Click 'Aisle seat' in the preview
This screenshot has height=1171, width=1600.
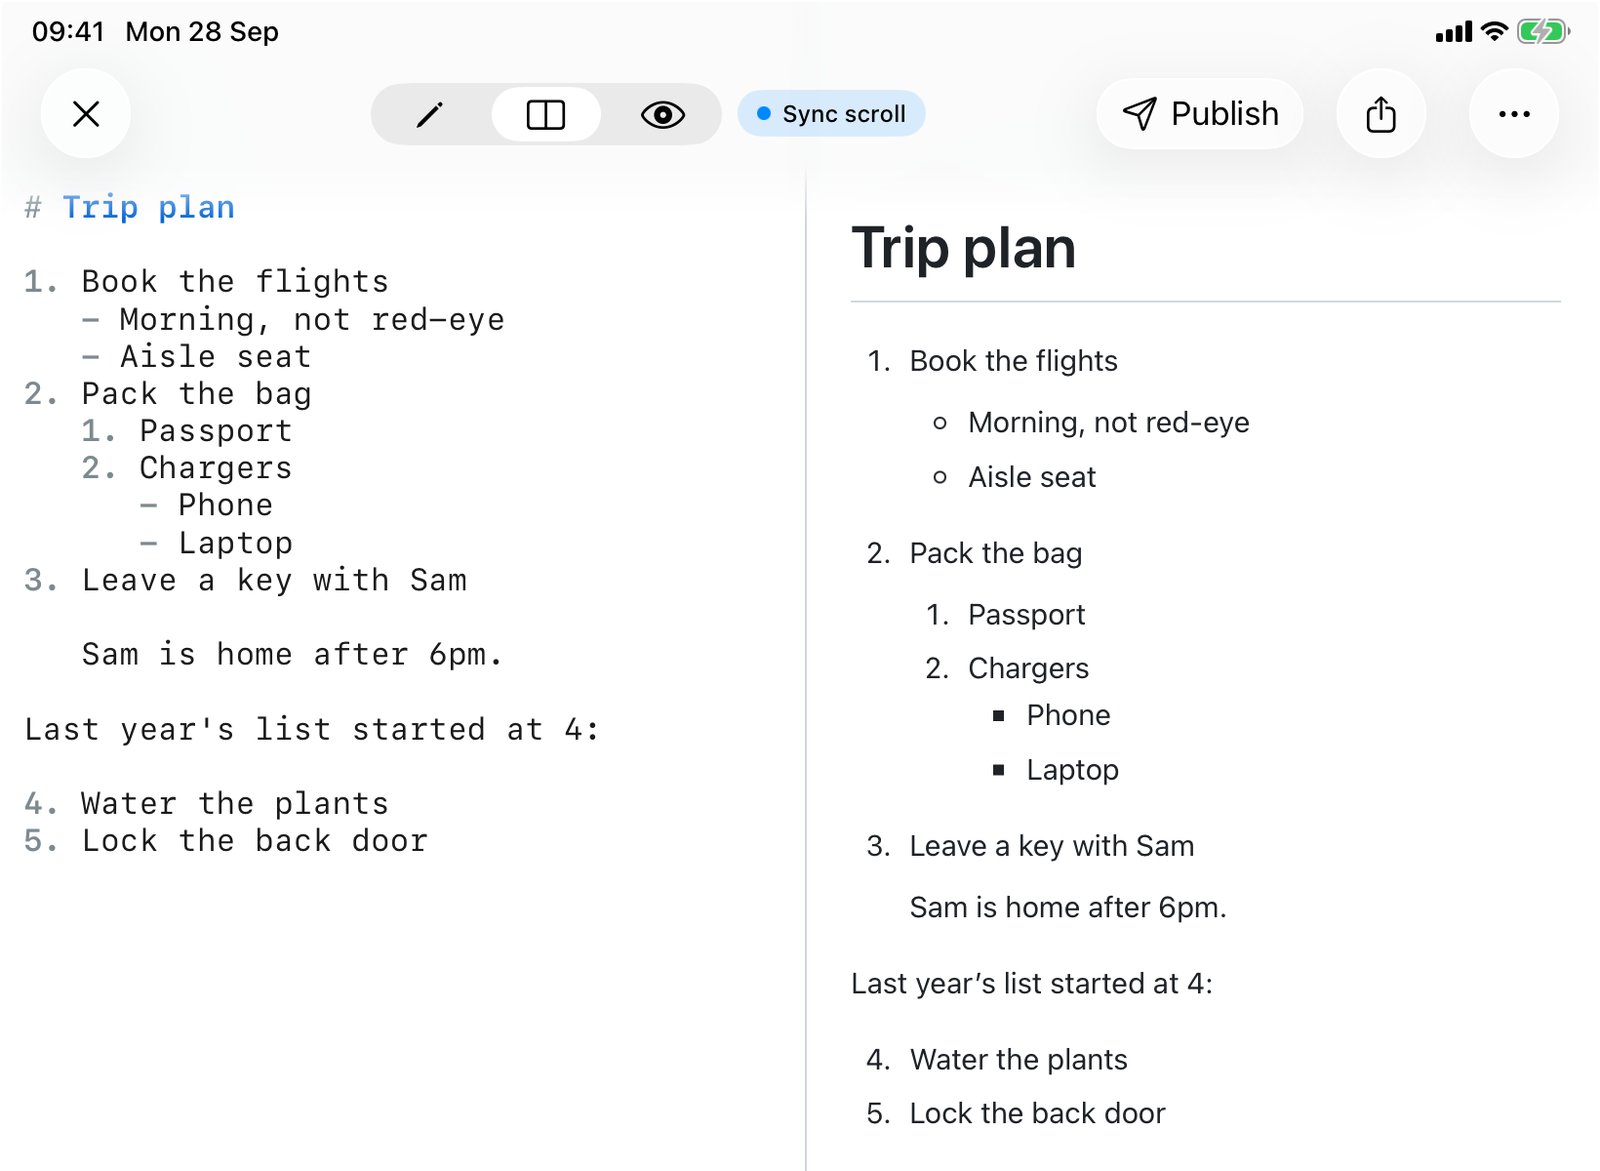coord(1032,477)
